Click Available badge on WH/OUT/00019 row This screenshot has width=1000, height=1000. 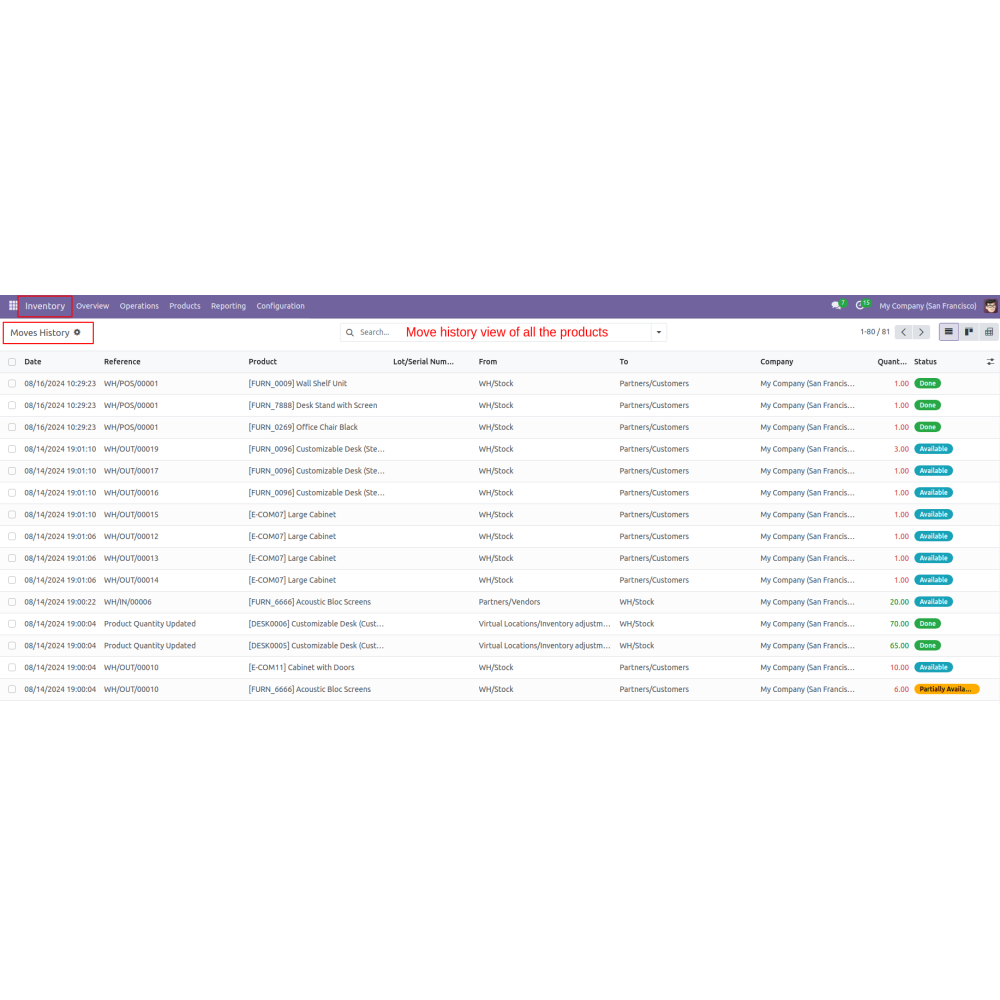pos(933,449)
